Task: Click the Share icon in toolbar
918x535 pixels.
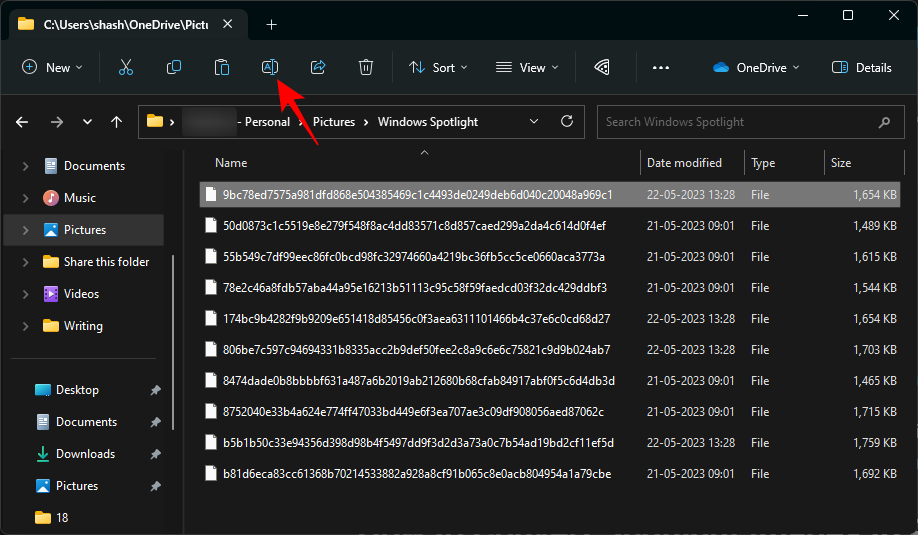Action: tap(318, 67)
